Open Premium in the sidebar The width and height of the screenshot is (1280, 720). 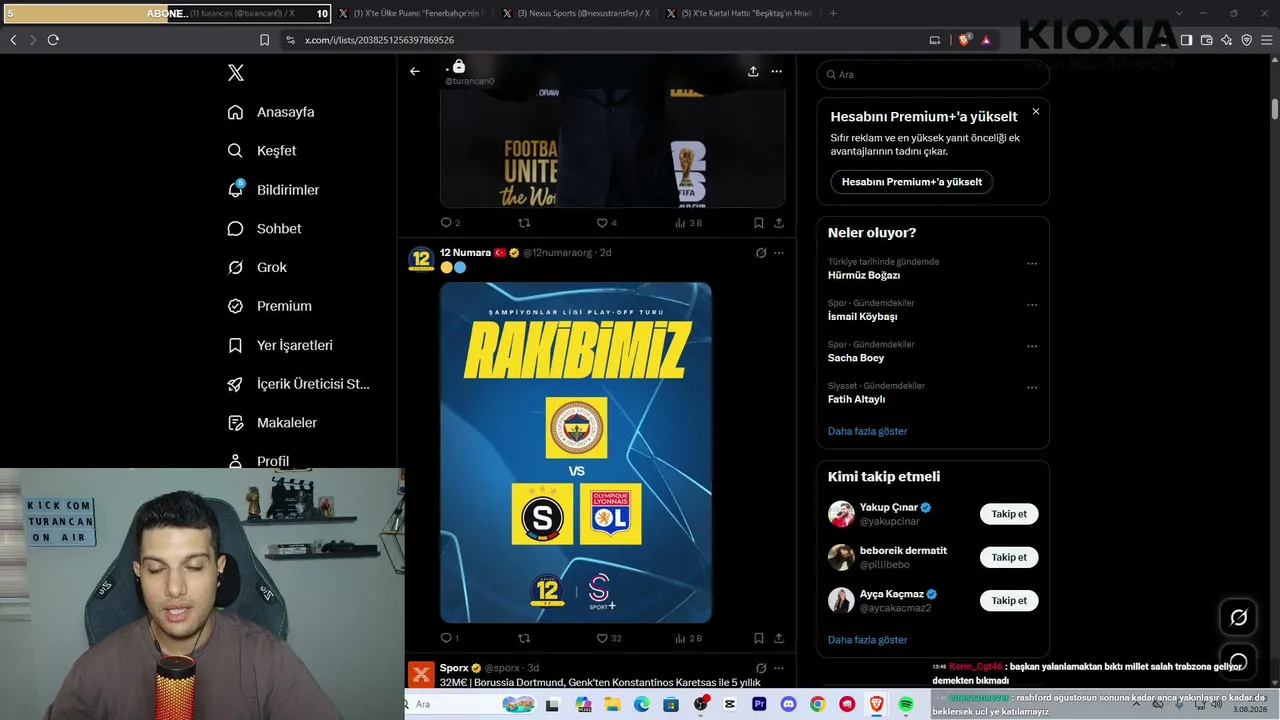(269, 306)
